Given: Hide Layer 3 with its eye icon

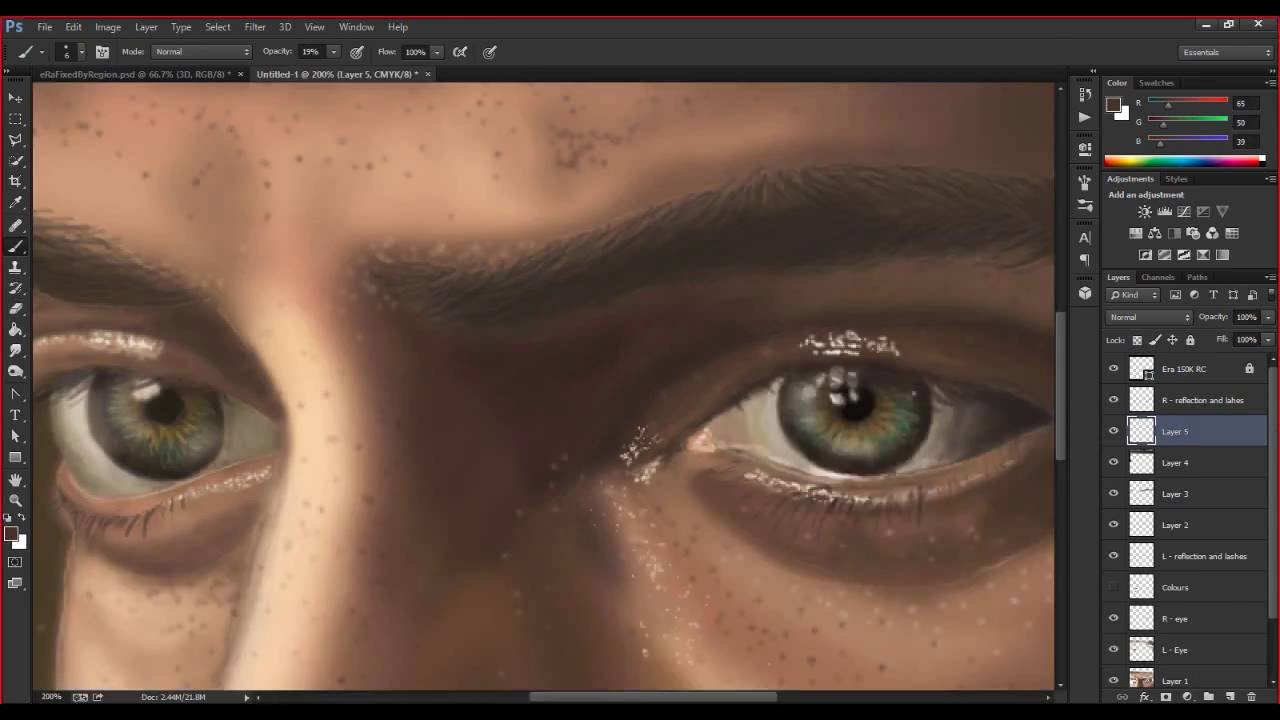Looking at the screenshot, I should [x=1114, y=493].
